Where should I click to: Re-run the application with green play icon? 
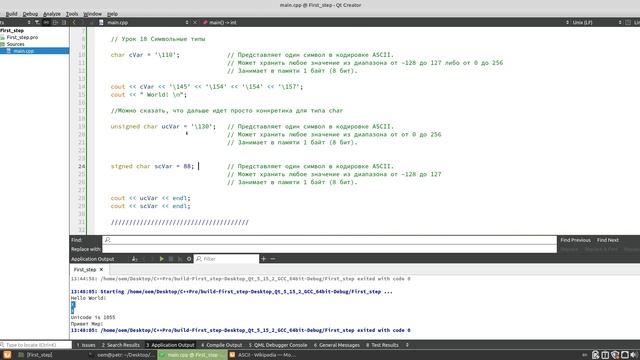coord(162,259)
